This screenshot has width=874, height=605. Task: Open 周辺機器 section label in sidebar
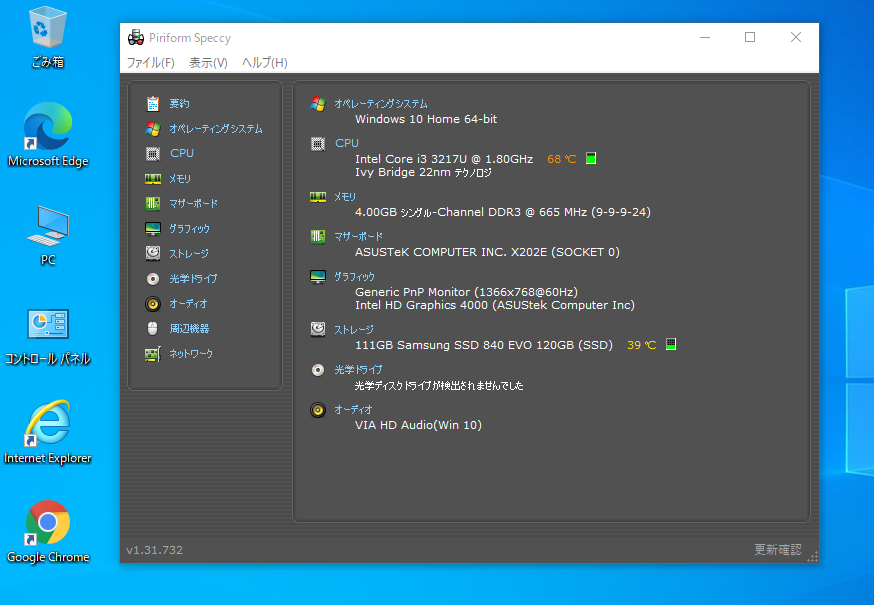190,328
